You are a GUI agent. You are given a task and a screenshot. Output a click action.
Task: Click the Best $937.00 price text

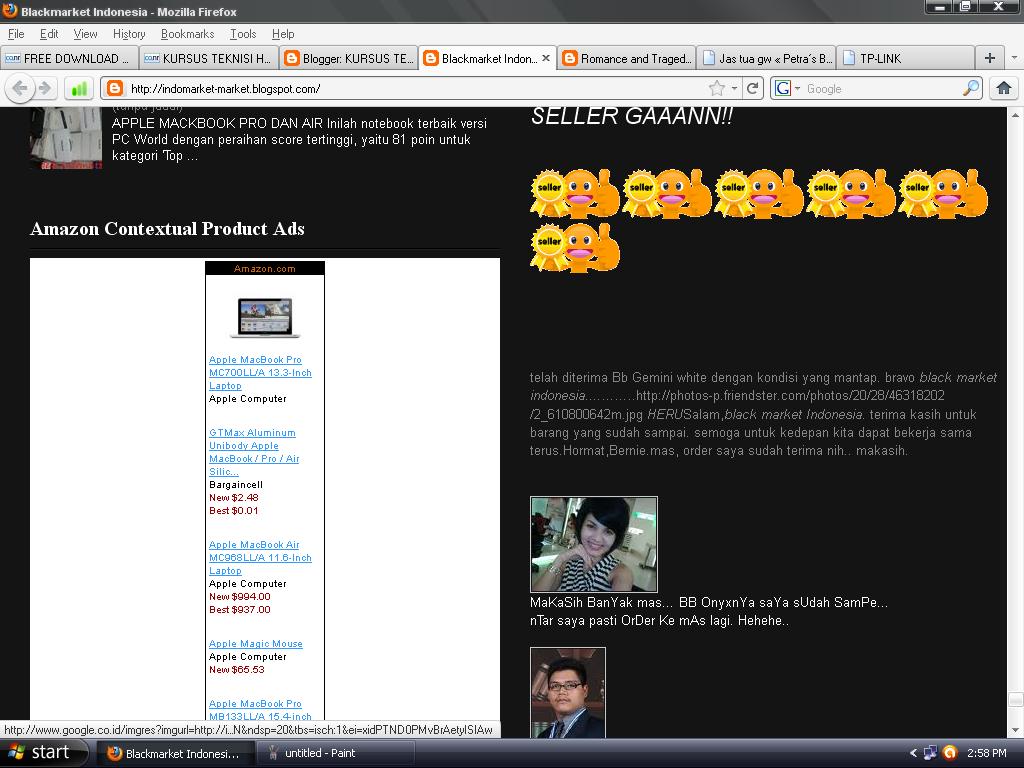[x=240, y=609]
